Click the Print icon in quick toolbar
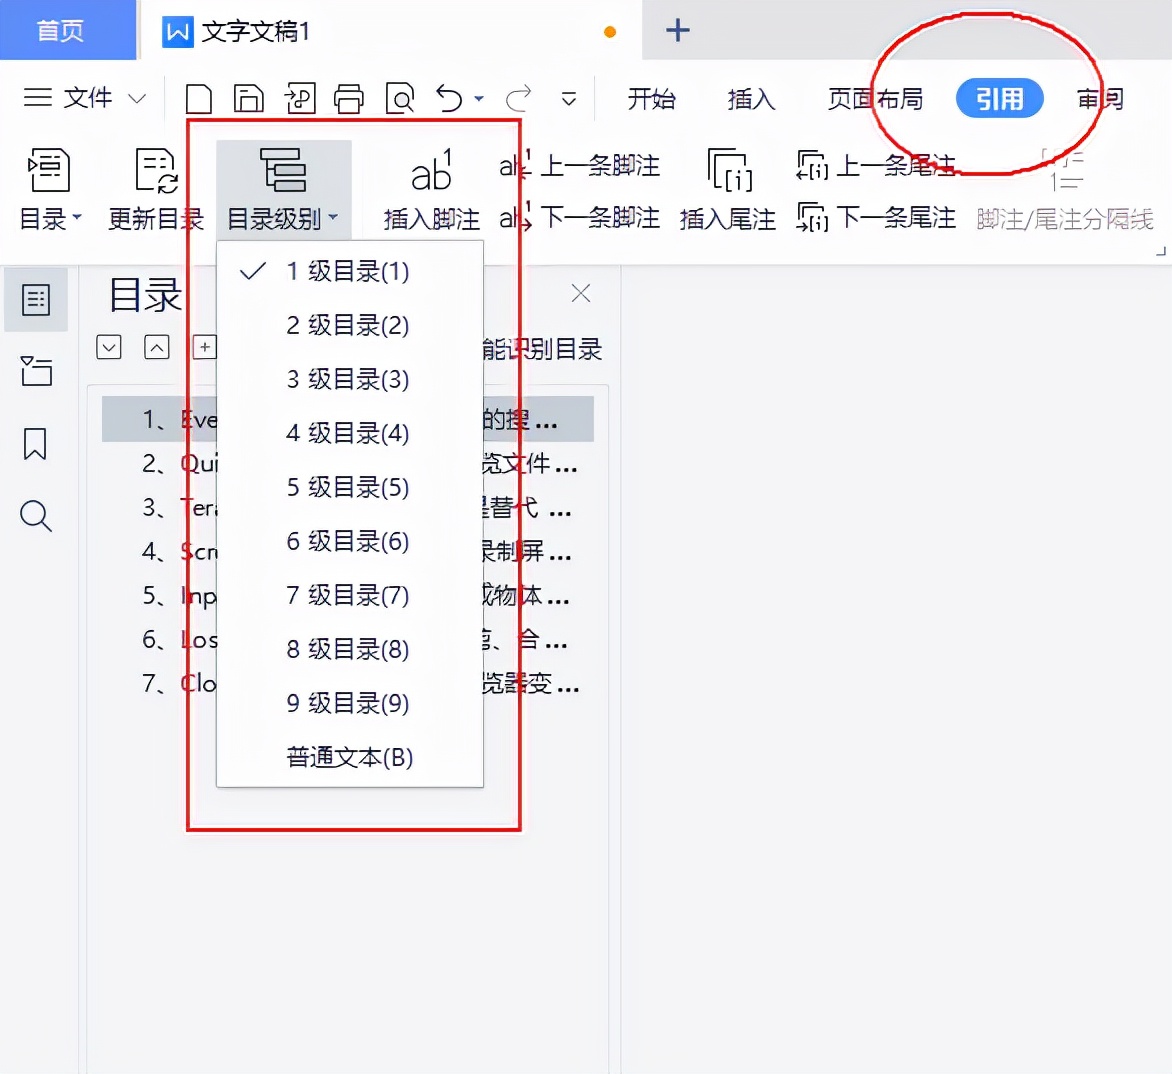Image resolution: width=1172 pixels, height=1074 pixels. (x=350, y=98)
